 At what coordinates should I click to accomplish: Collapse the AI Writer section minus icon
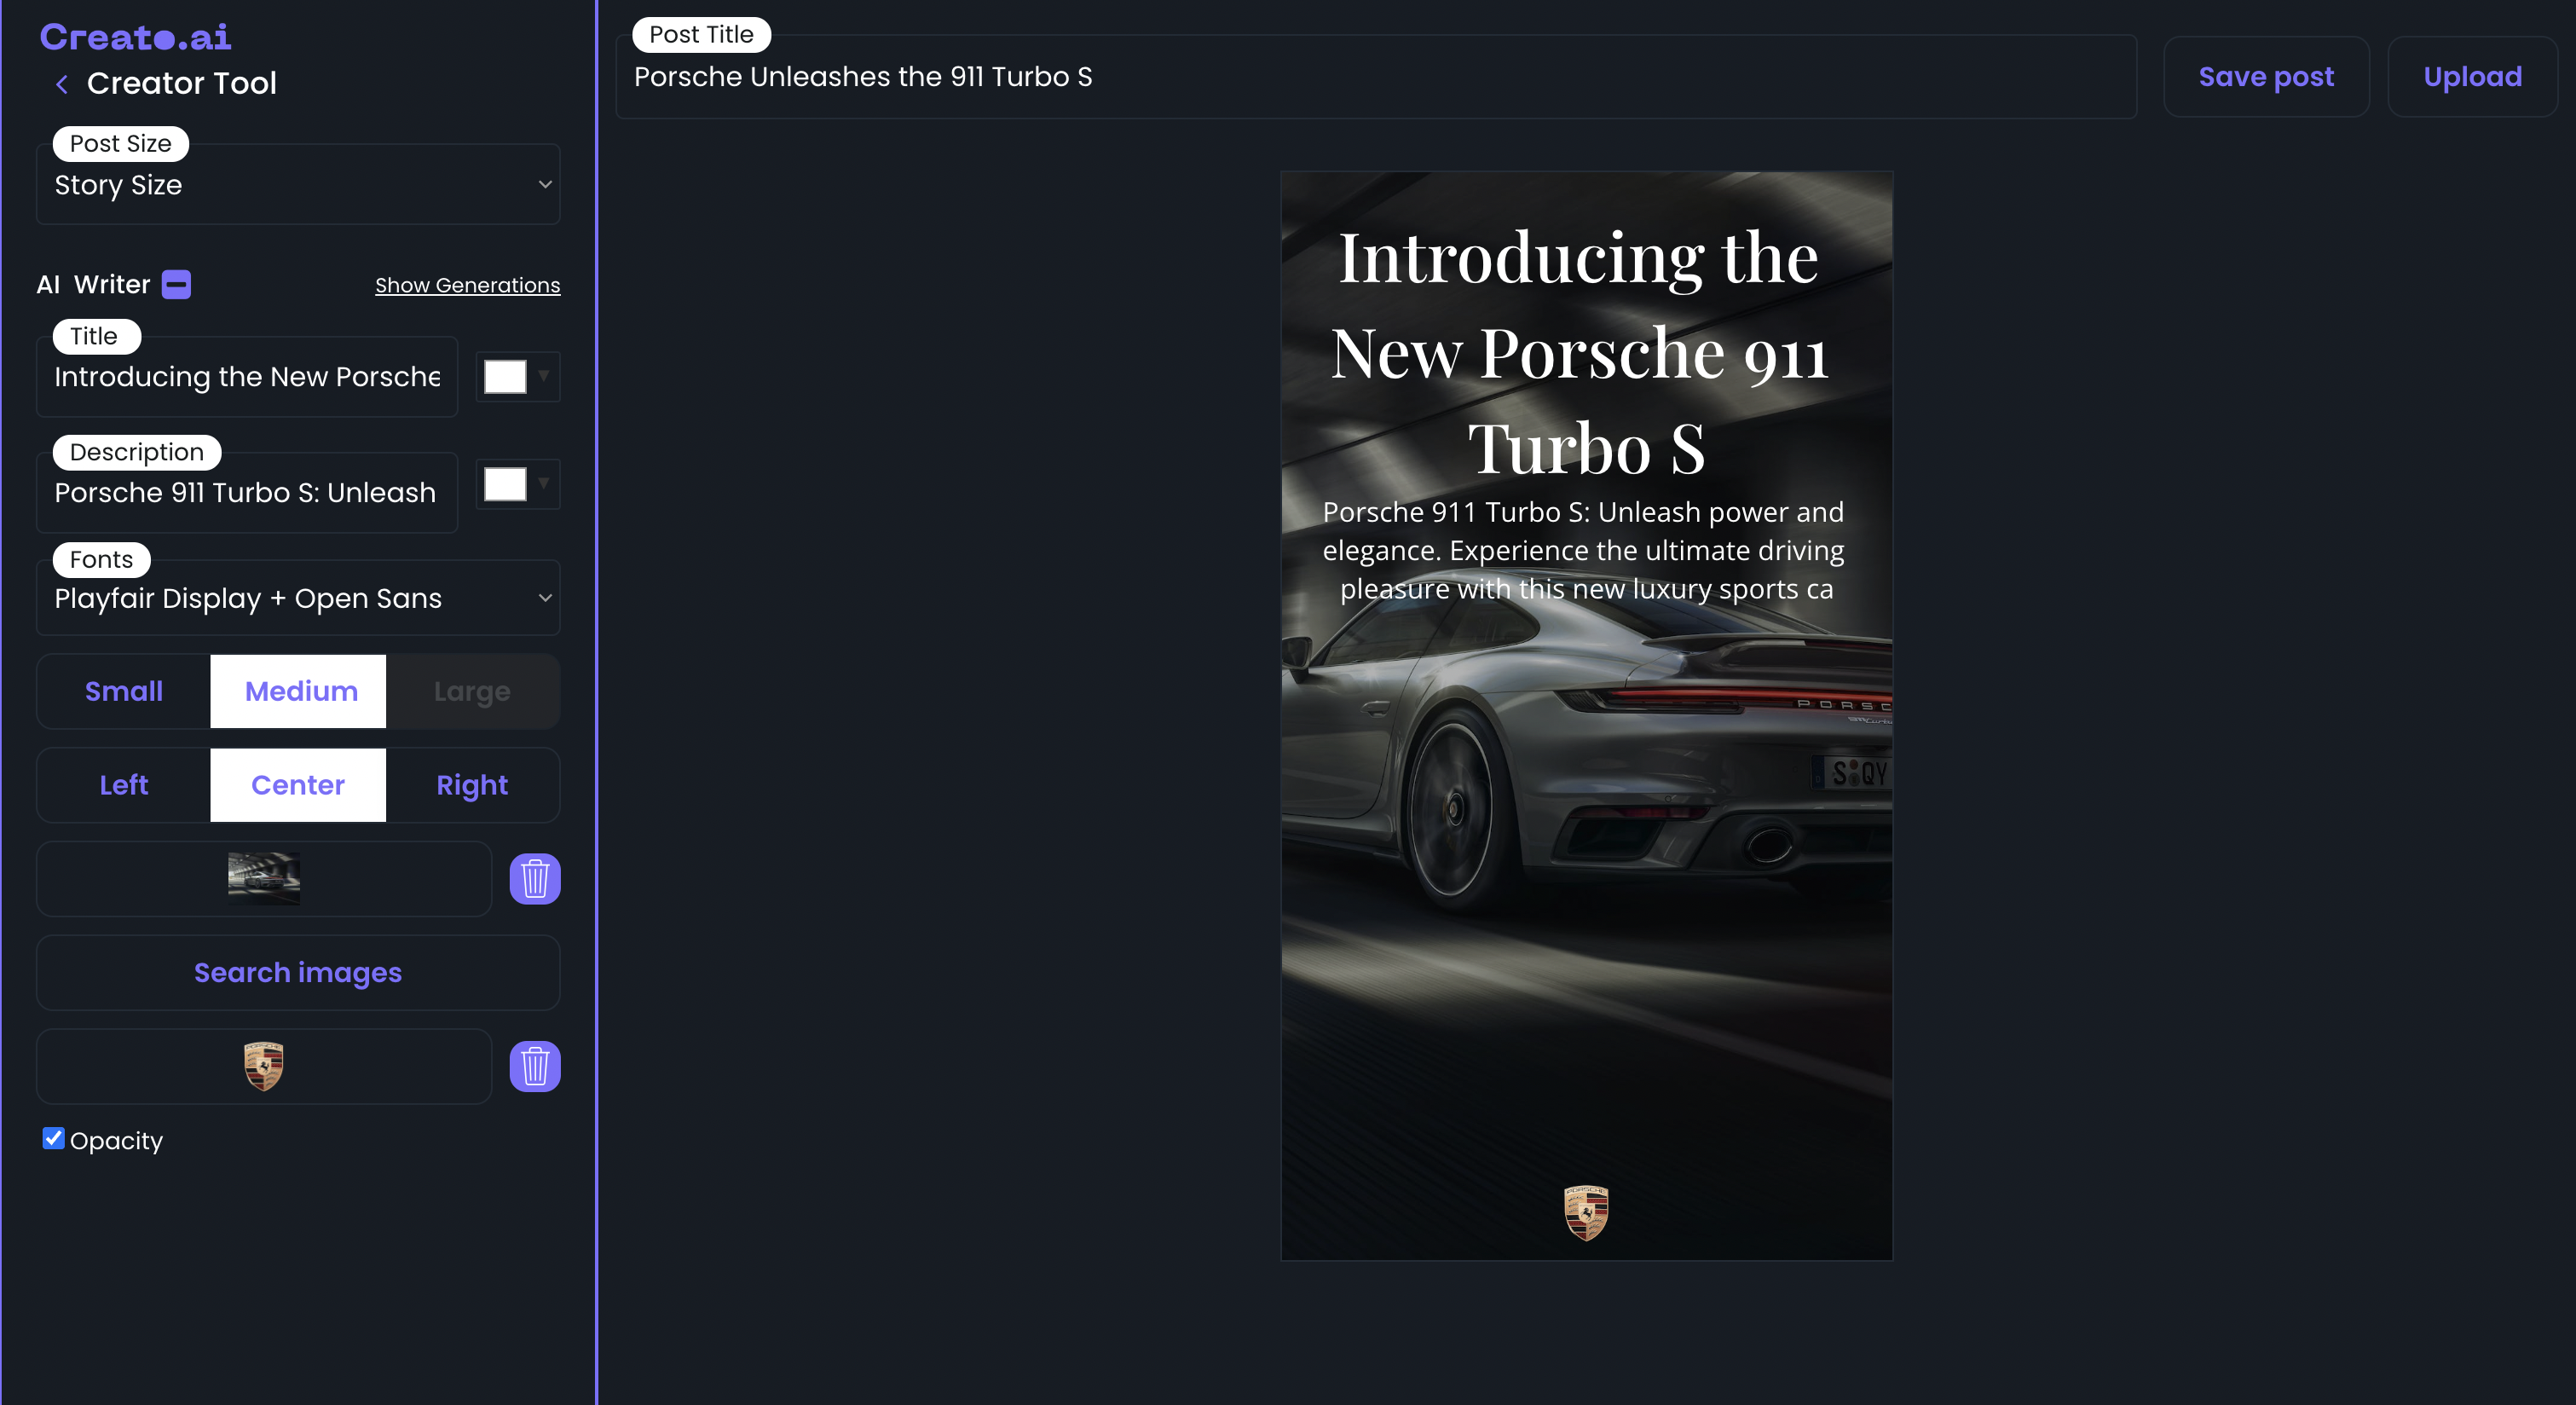[x=176, y=284]
